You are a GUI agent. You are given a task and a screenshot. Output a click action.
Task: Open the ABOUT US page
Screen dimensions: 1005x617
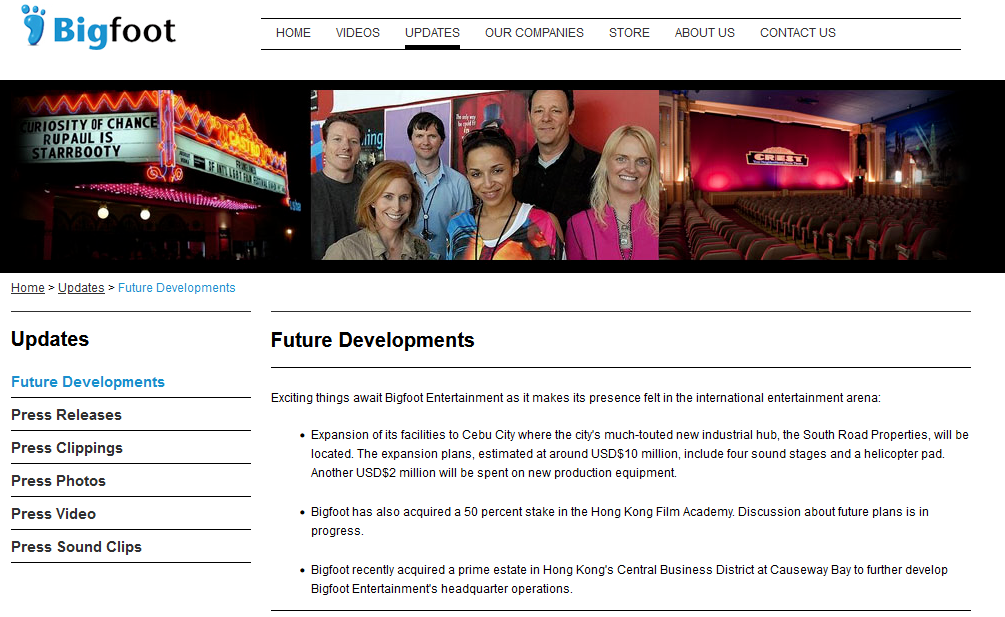[704, 33]
